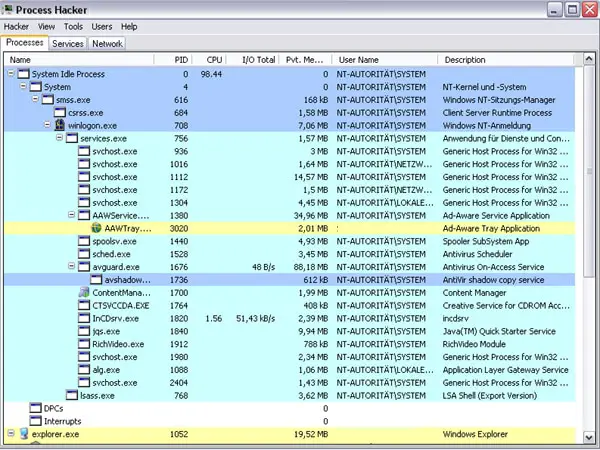Sort by the I/O Total column header
This screenshot has height=450, width=600.
coord(253,60)
